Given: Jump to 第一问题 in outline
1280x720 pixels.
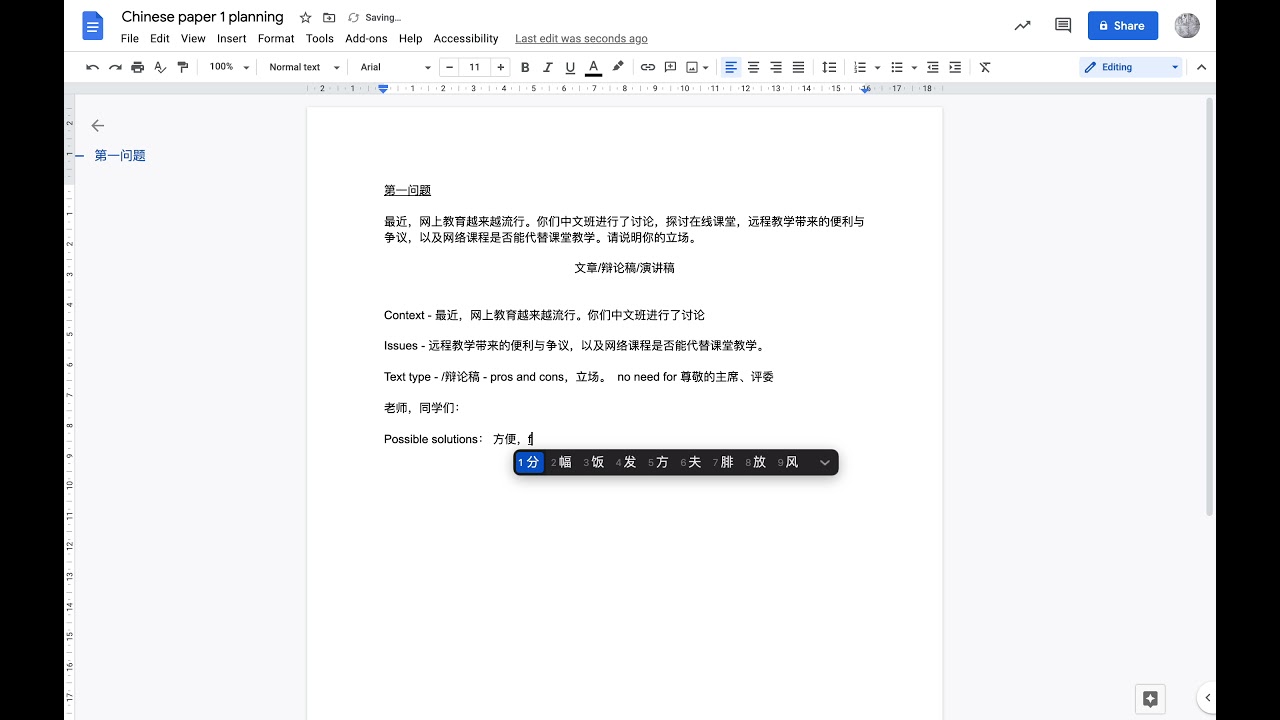Looking at the screenshot, I should [x=120, y=156].
